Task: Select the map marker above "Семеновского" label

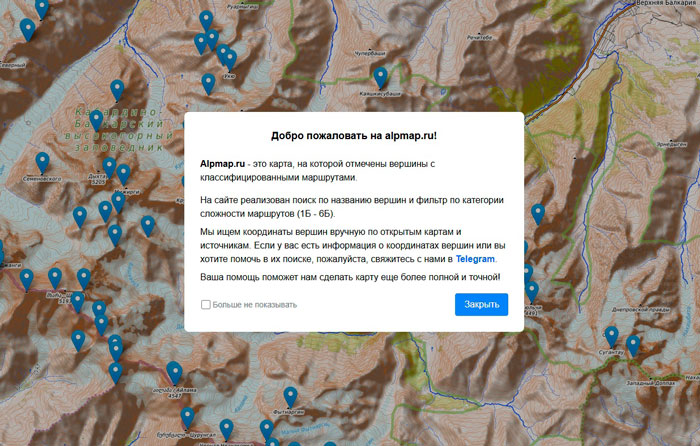Action: [x=42, y=163]
